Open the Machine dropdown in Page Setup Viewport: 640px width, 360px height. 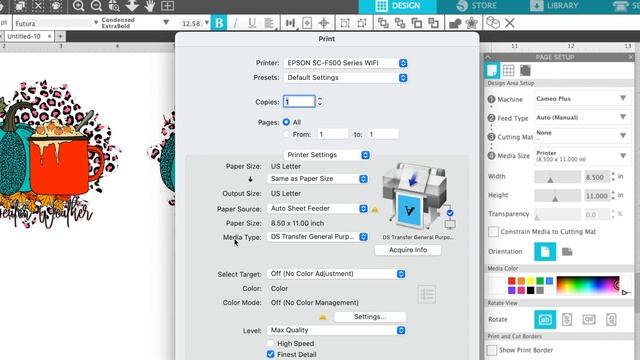tap(582, 99)
